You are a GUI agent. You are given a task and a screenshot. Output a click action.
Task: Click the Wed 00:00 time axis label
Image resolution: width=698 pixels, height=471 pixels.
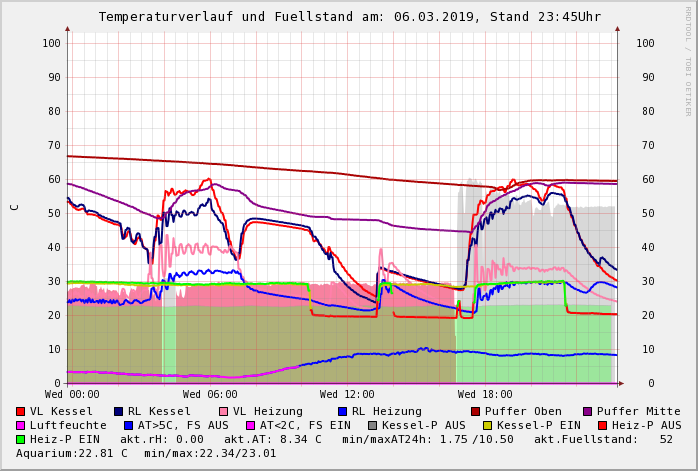coord(72,394)
